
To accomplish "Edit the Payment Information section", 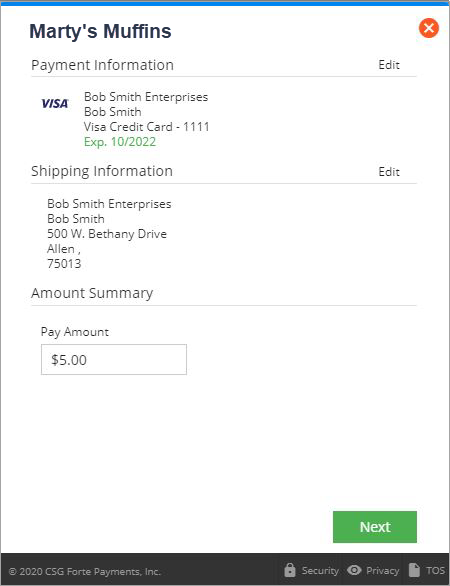I will (x=389, y=65).
